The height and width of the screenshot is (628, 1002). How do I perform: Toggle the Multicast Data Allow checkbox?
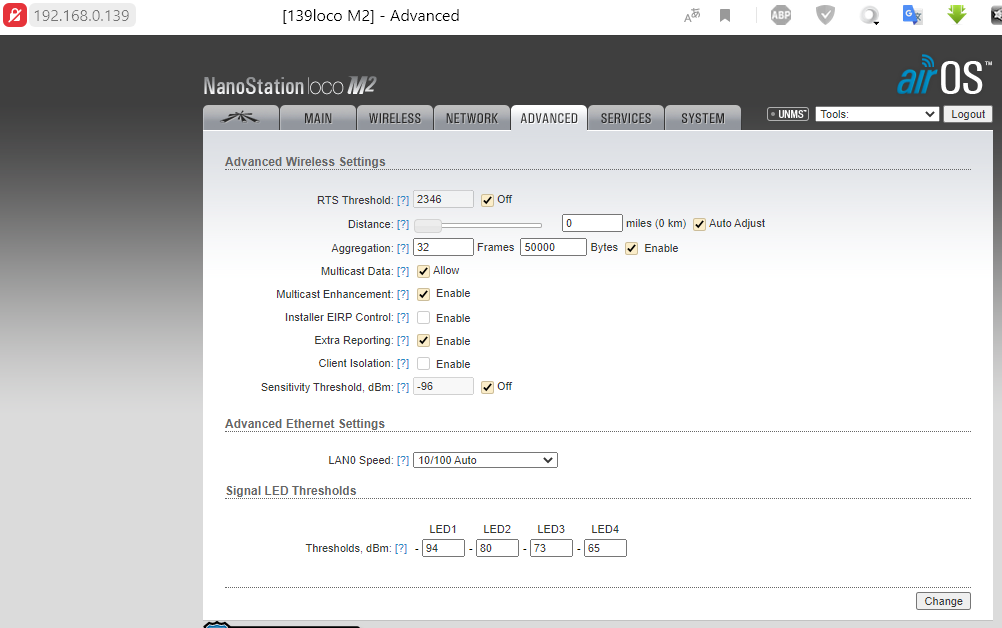coord(424,271)
